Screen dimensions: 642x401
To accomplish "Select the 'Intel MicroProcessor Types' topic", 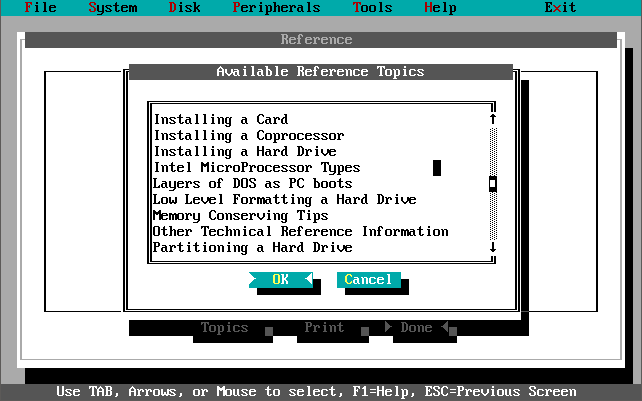I will [321, 168].
